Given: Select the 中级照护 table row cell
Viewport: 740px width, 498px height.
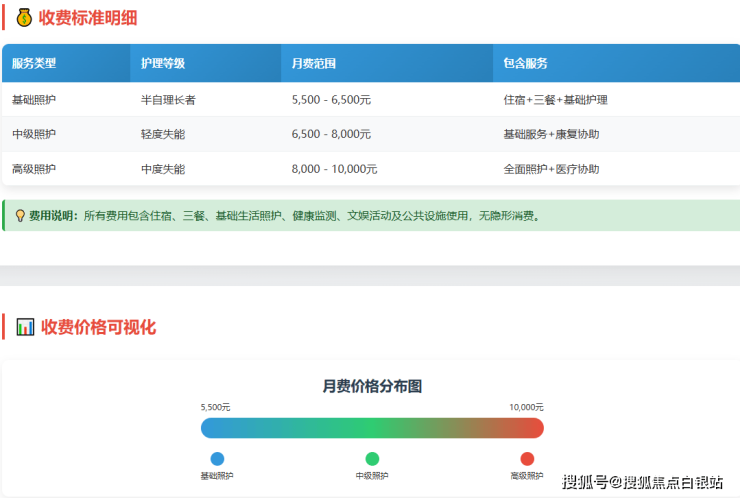Looking at the screenshot, I should (x=34, y=134).
